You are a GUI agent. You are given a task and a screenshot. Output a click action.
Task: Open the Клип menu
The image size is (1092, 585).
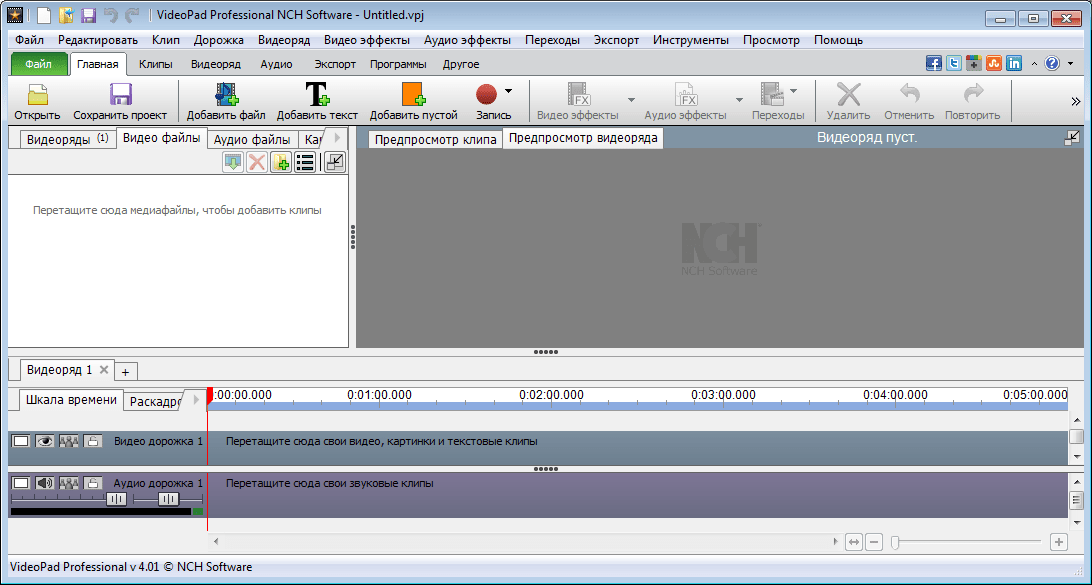[166, 40]
